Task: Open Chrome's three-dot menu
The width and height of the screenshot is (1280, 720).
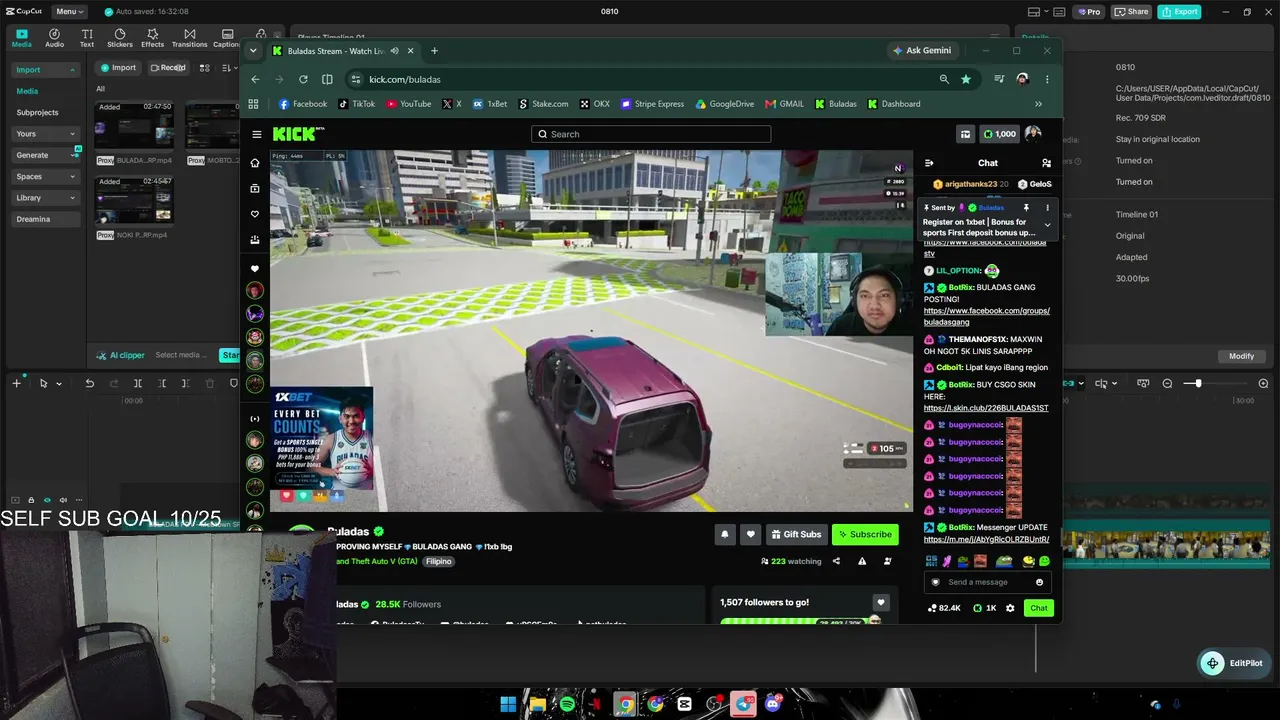Action: [1047, 79]
